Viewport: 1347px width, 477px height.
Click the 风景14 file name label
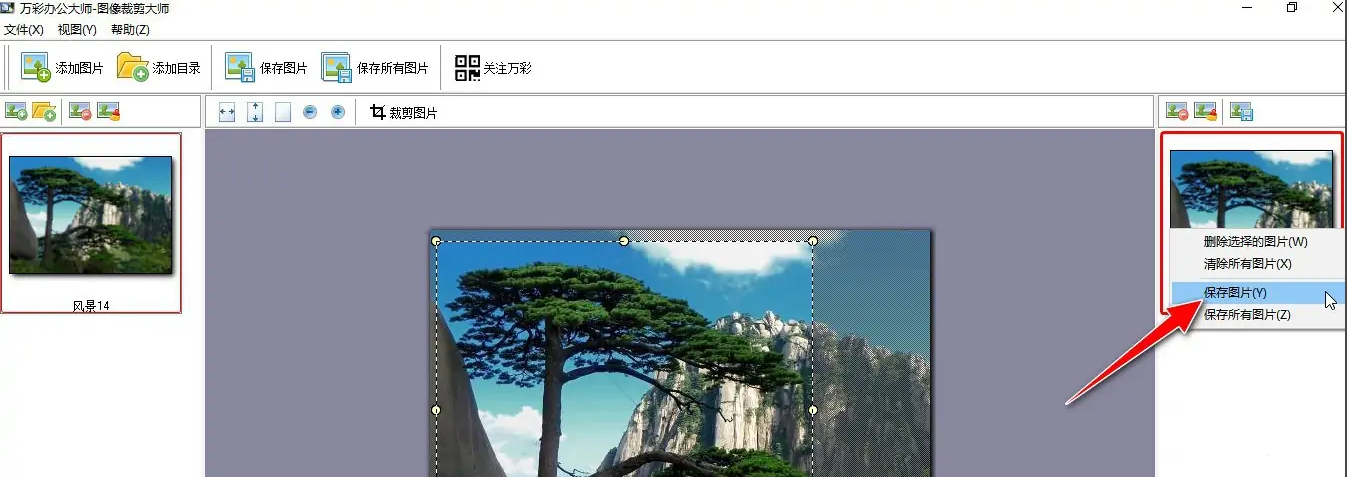[x=91, y=306]
